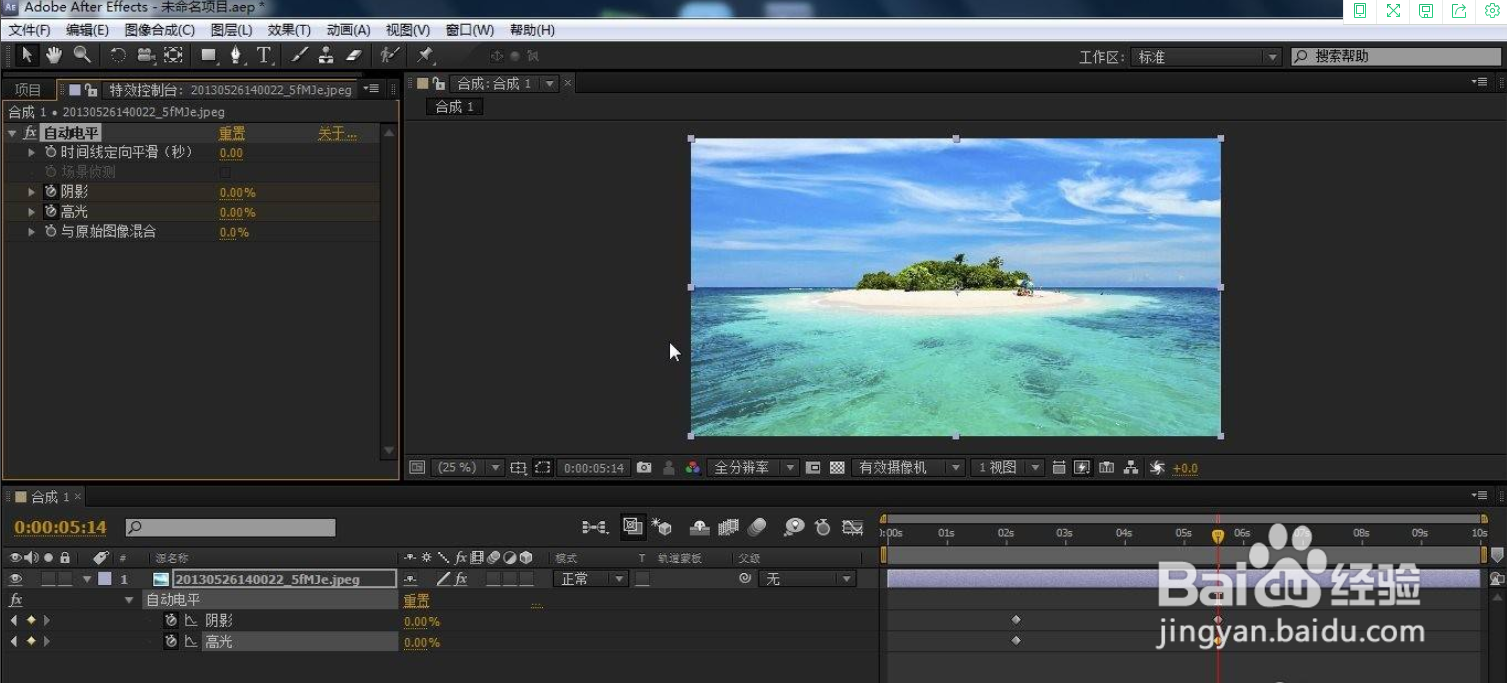Select the Roto Brush tool
Viewport: 1507px width, 683px height.
pyautogui.click(x=390, y=56)
